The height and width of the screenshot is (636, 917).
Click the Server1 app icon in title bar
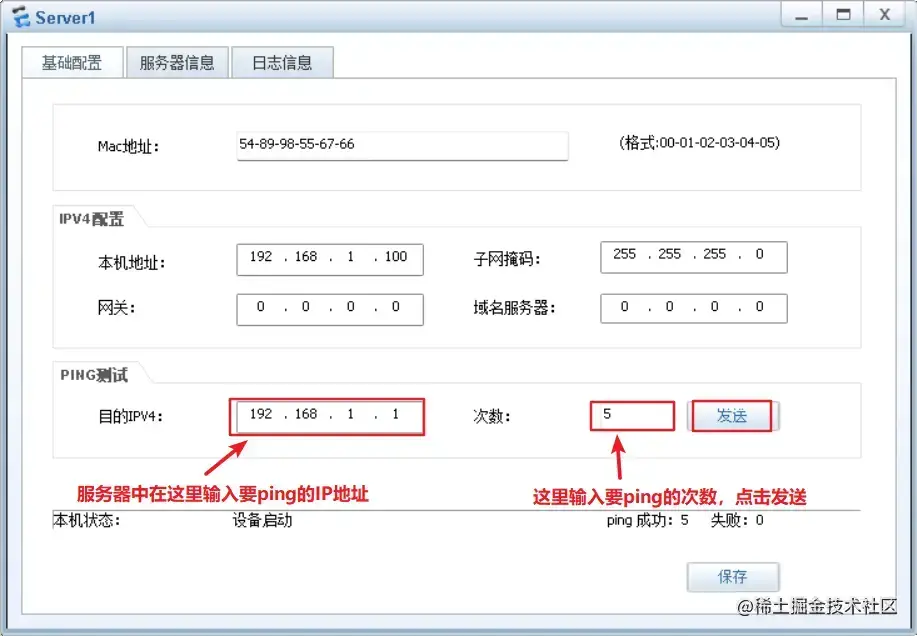20,17
